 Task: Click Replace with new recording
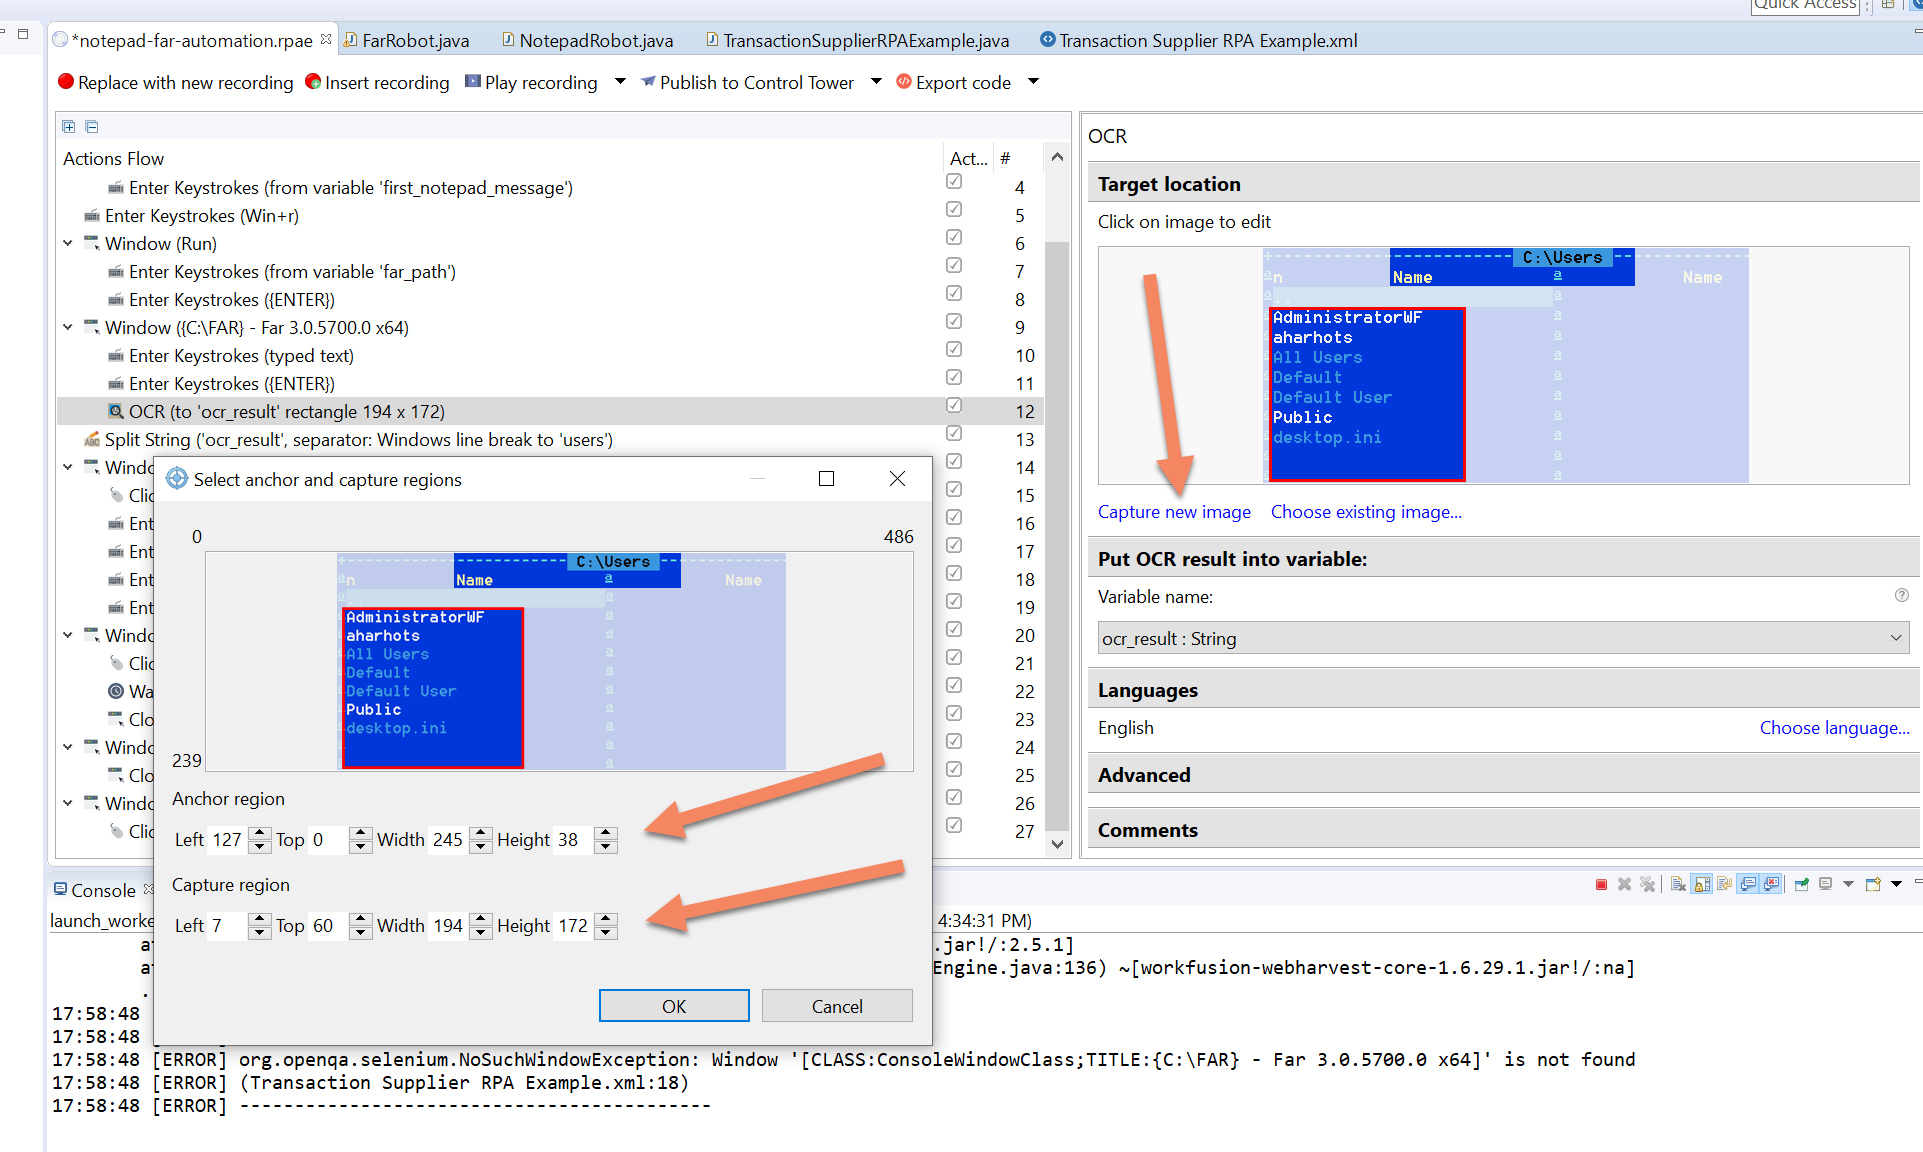click(176, 83)
